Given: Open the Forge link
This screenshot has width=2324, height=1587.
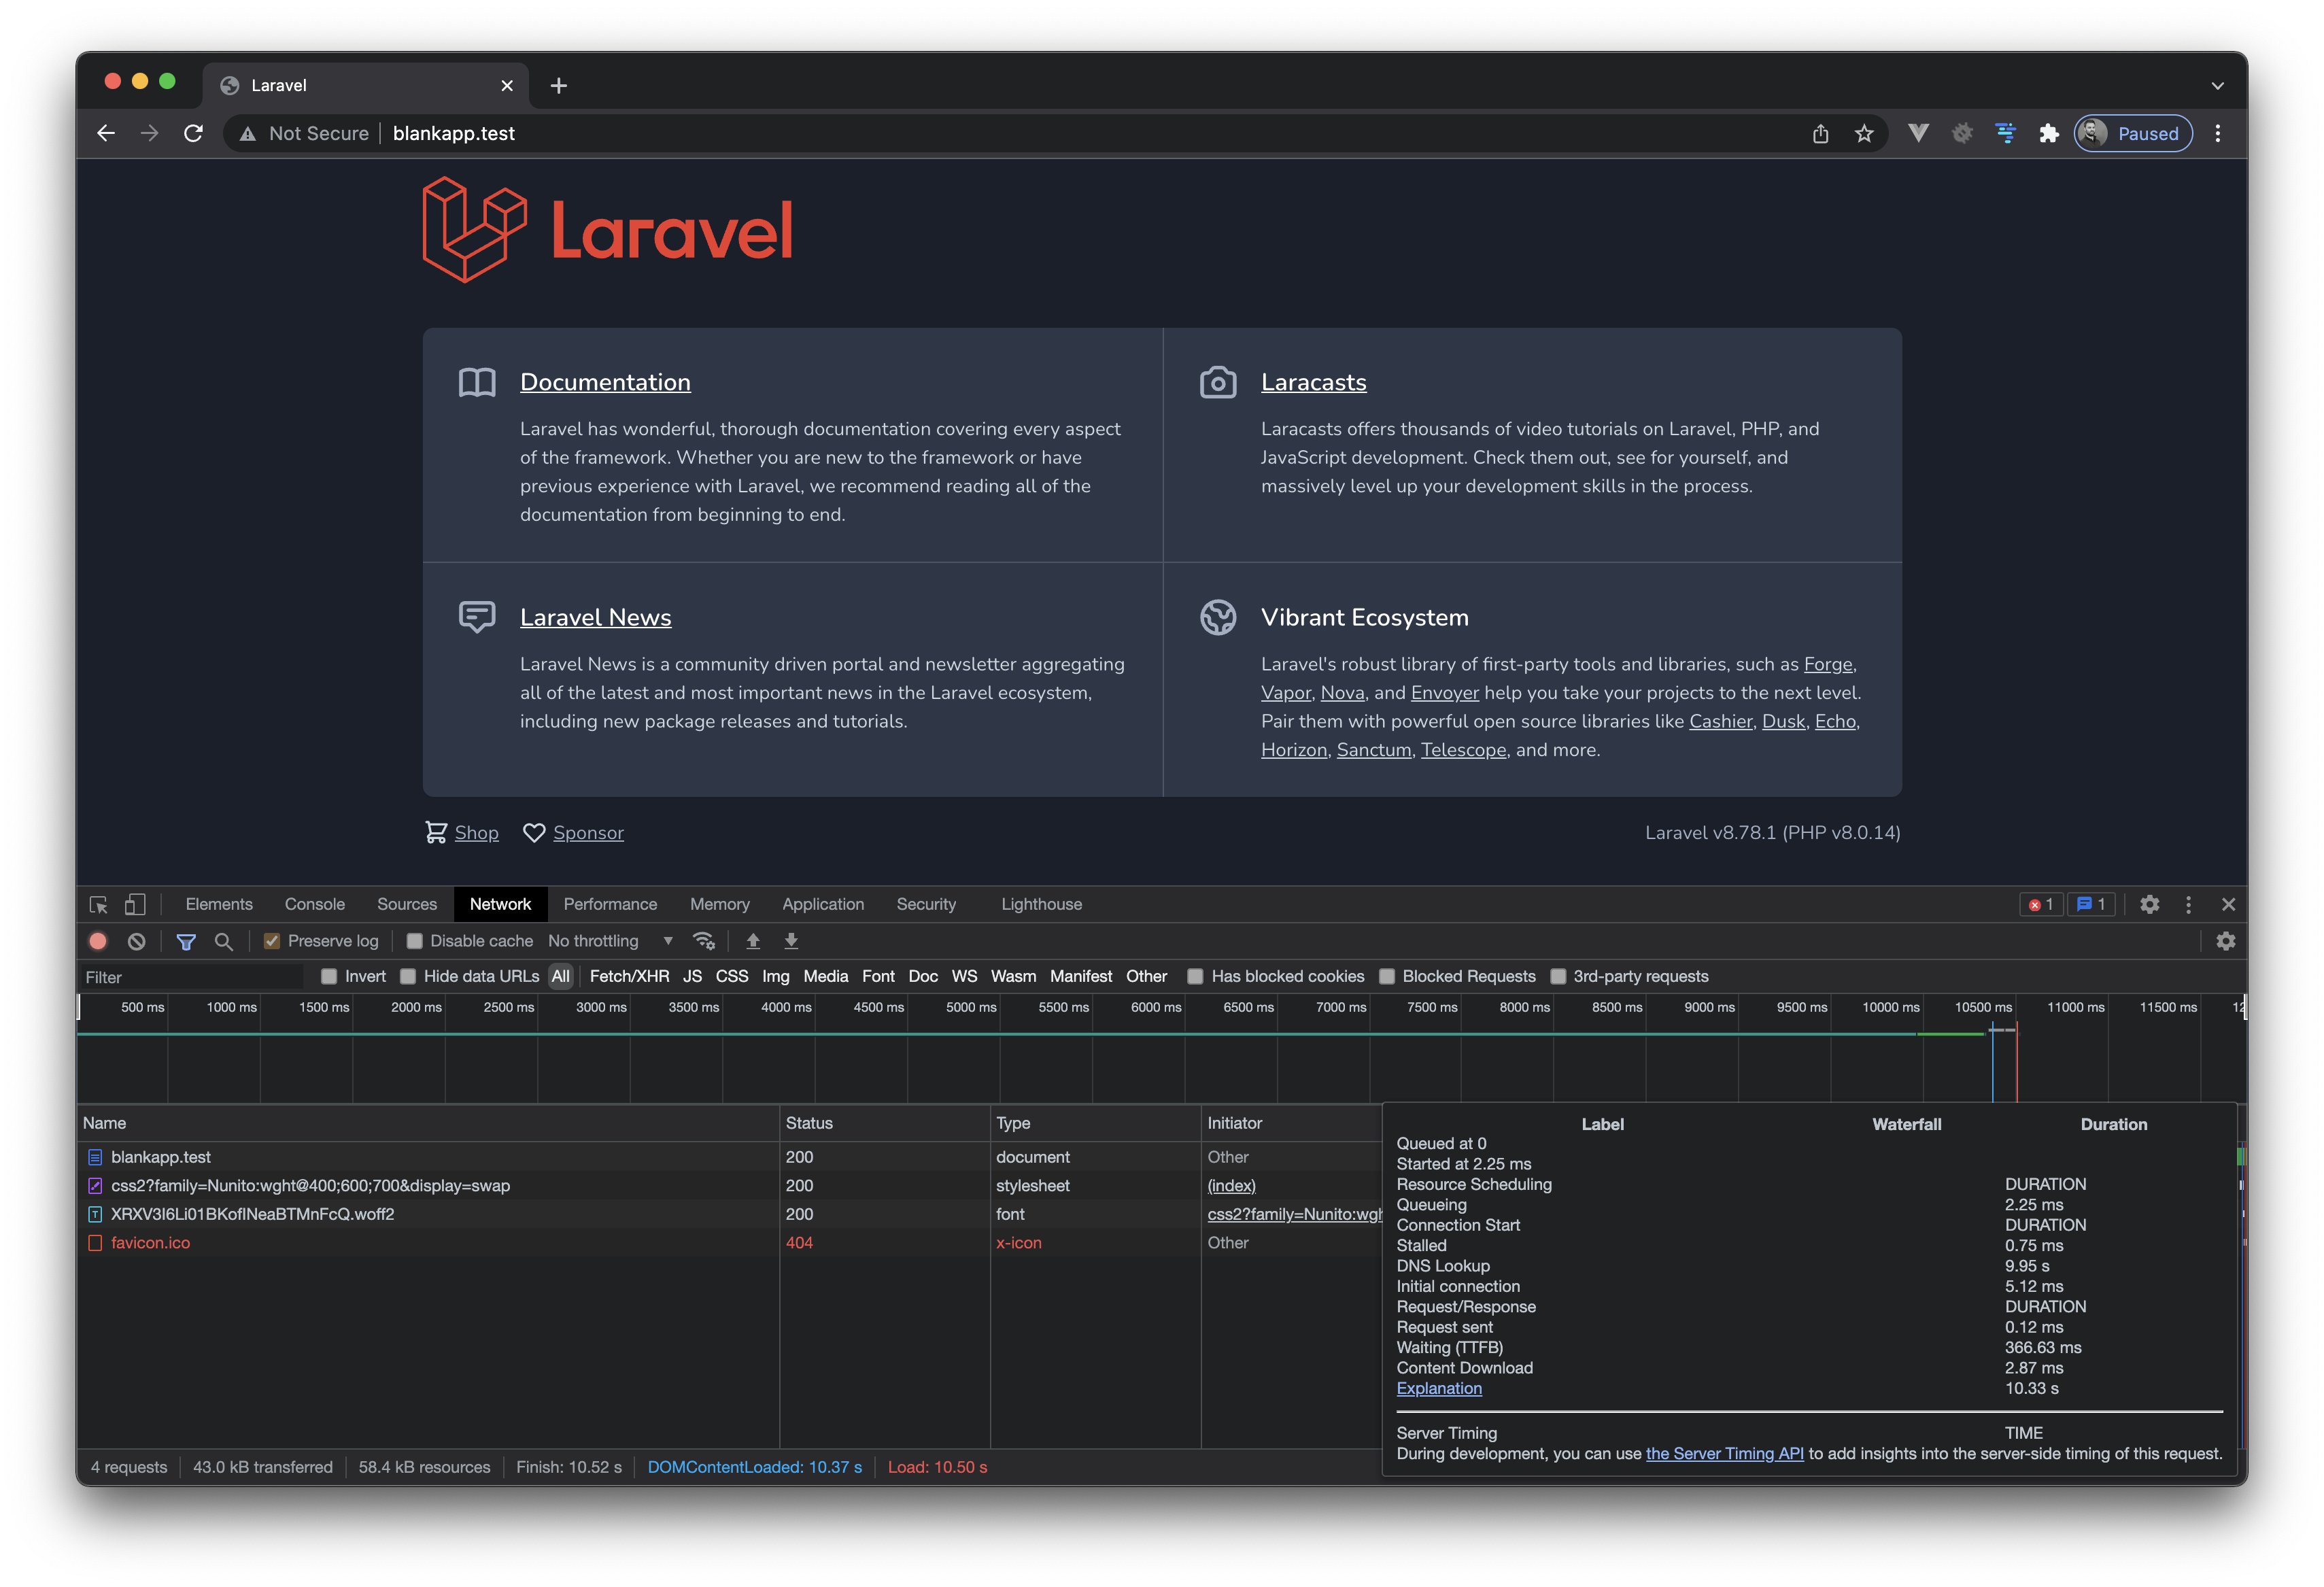Looking at the screenshot, I should point(1827,664).
